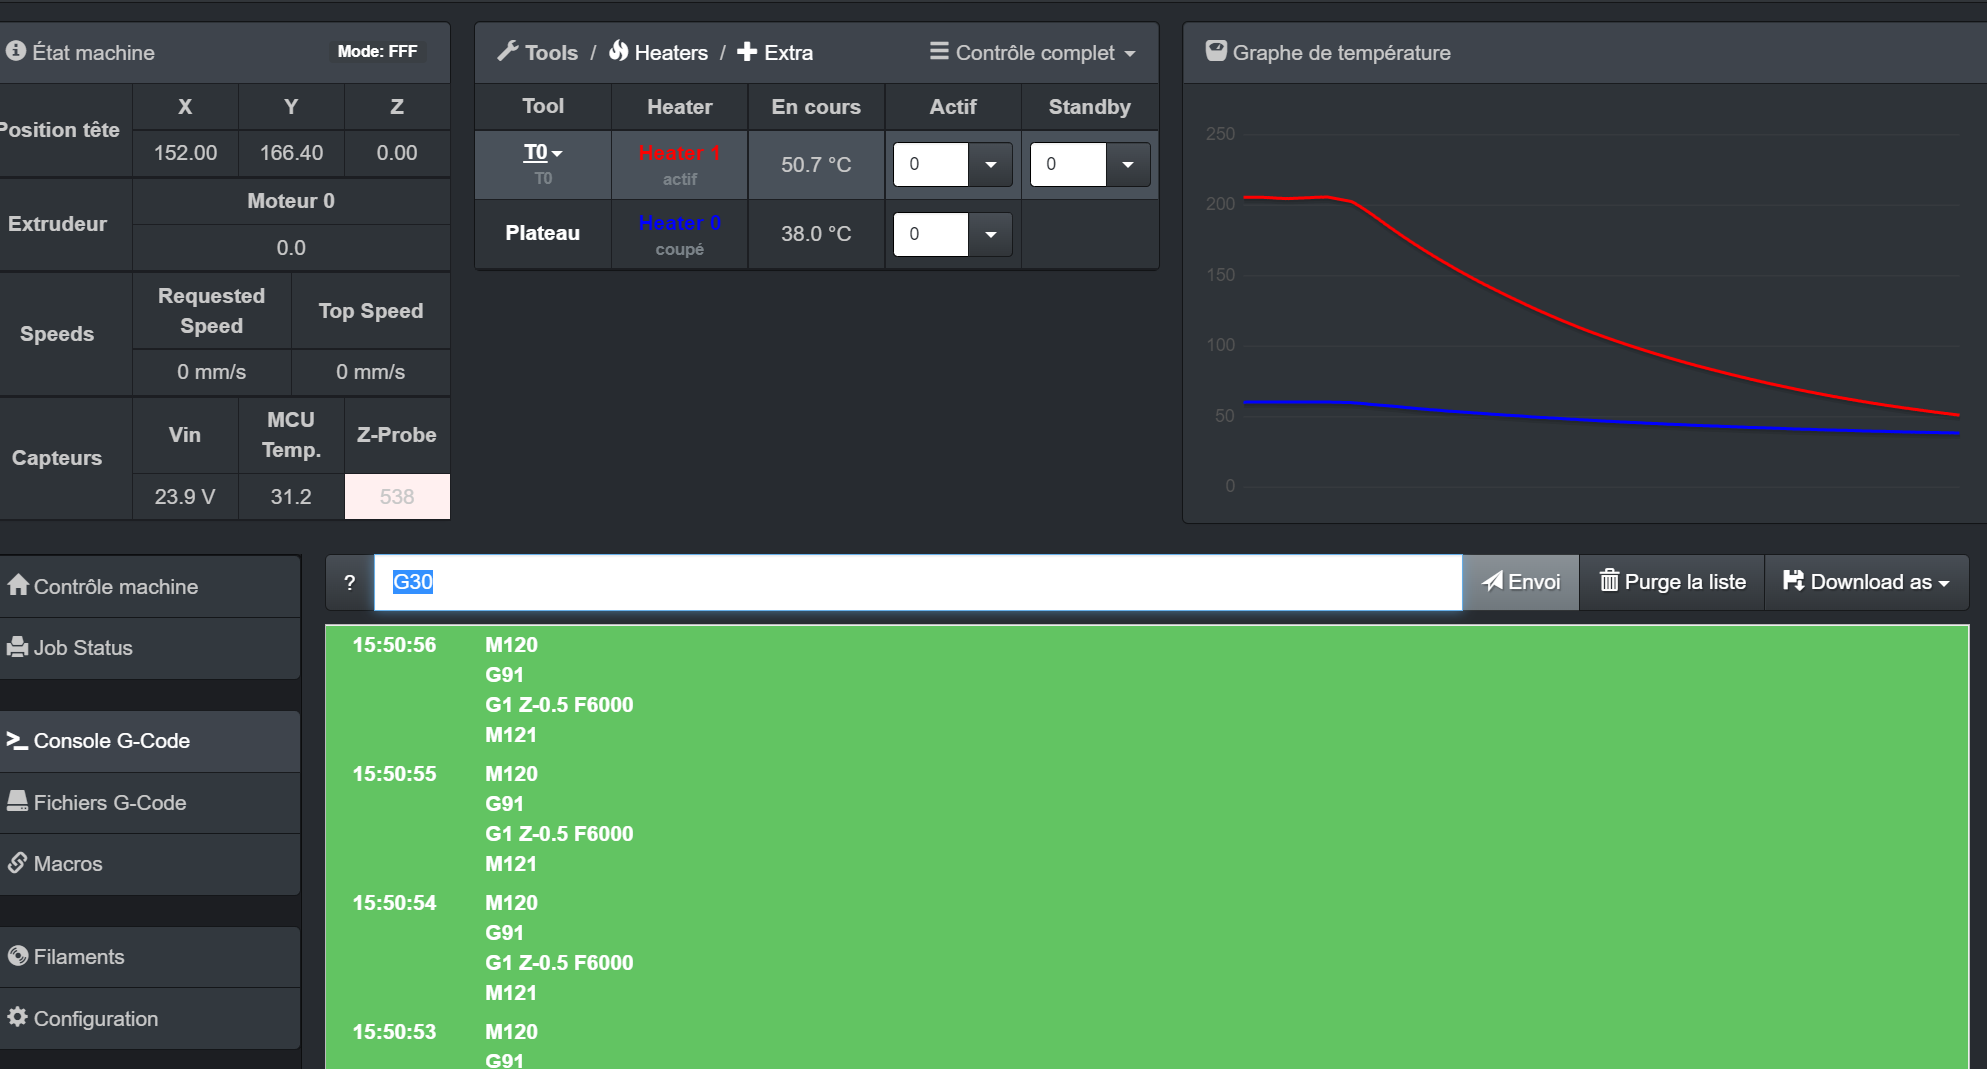
Task: Click the Requested Speed value 0 mm/s
Action: coord(212,372)
